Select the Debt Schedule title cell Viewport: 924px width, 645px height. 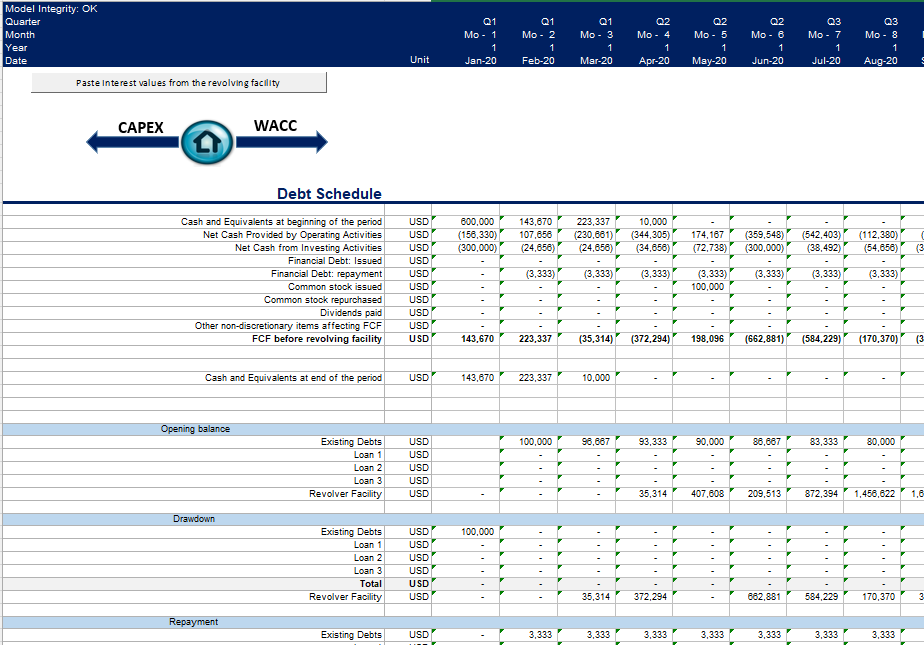329,194
